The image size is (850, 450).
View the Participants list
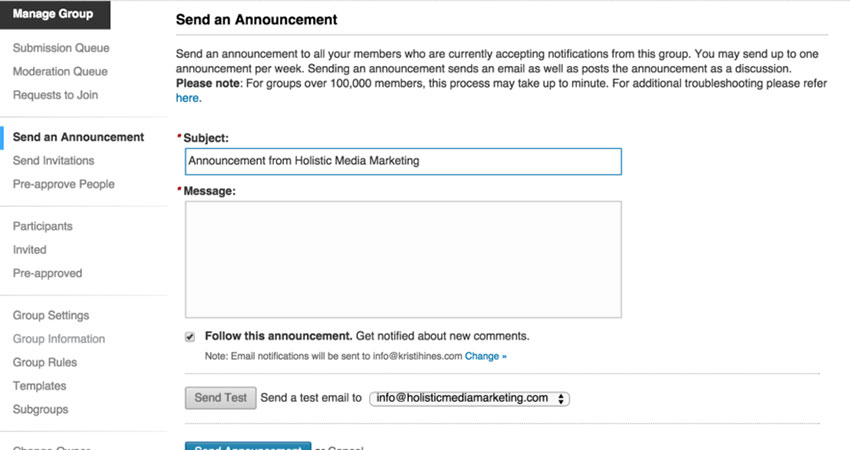43,226
